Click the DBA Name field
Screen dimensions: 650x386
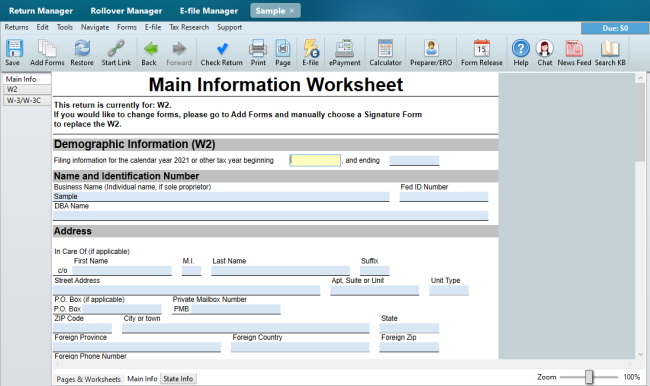(271, 216)
